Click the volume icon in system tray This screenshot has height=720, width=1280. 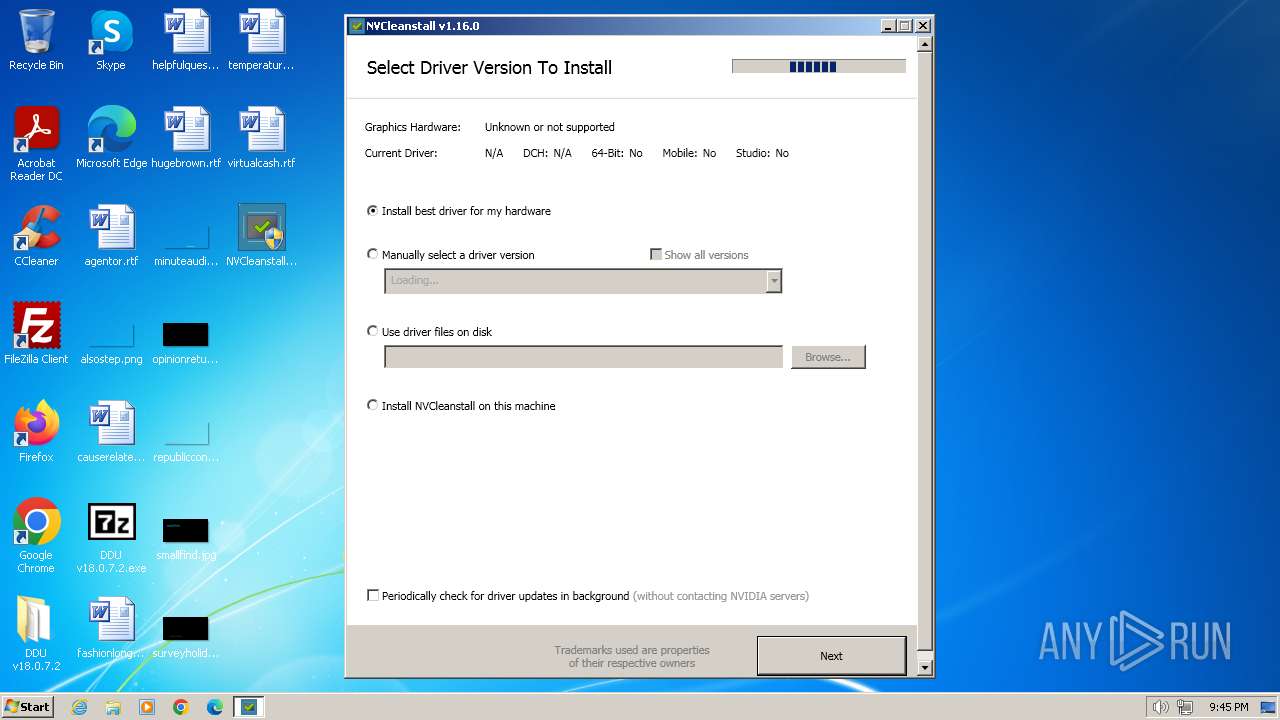pyautogui.click(x=1160, y=707)
